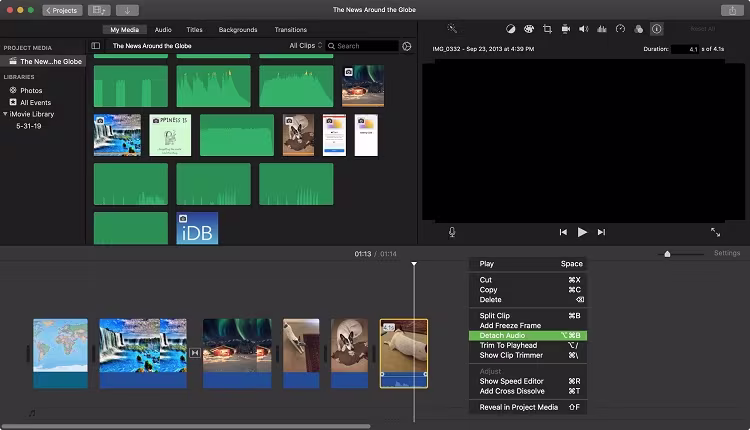This screenshot has height=430, width=750.
Task: Open the volume adjustment tool
Action: point(584,30)
